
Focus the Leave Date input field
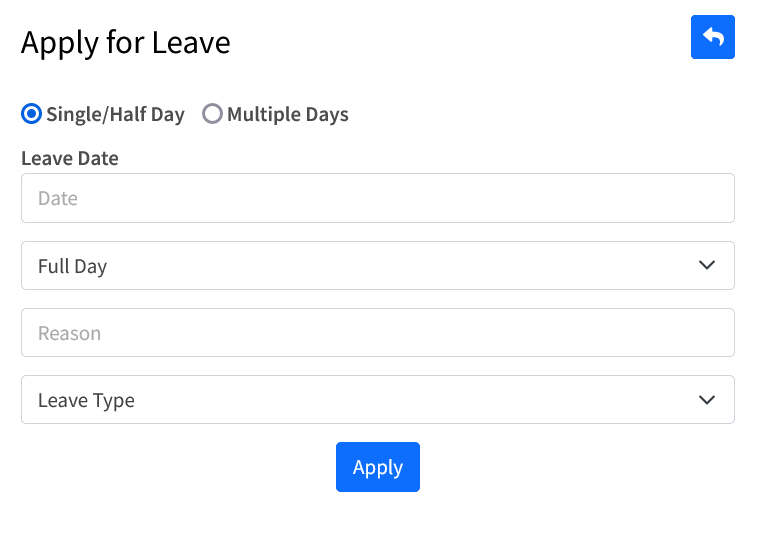click(377, 198)
